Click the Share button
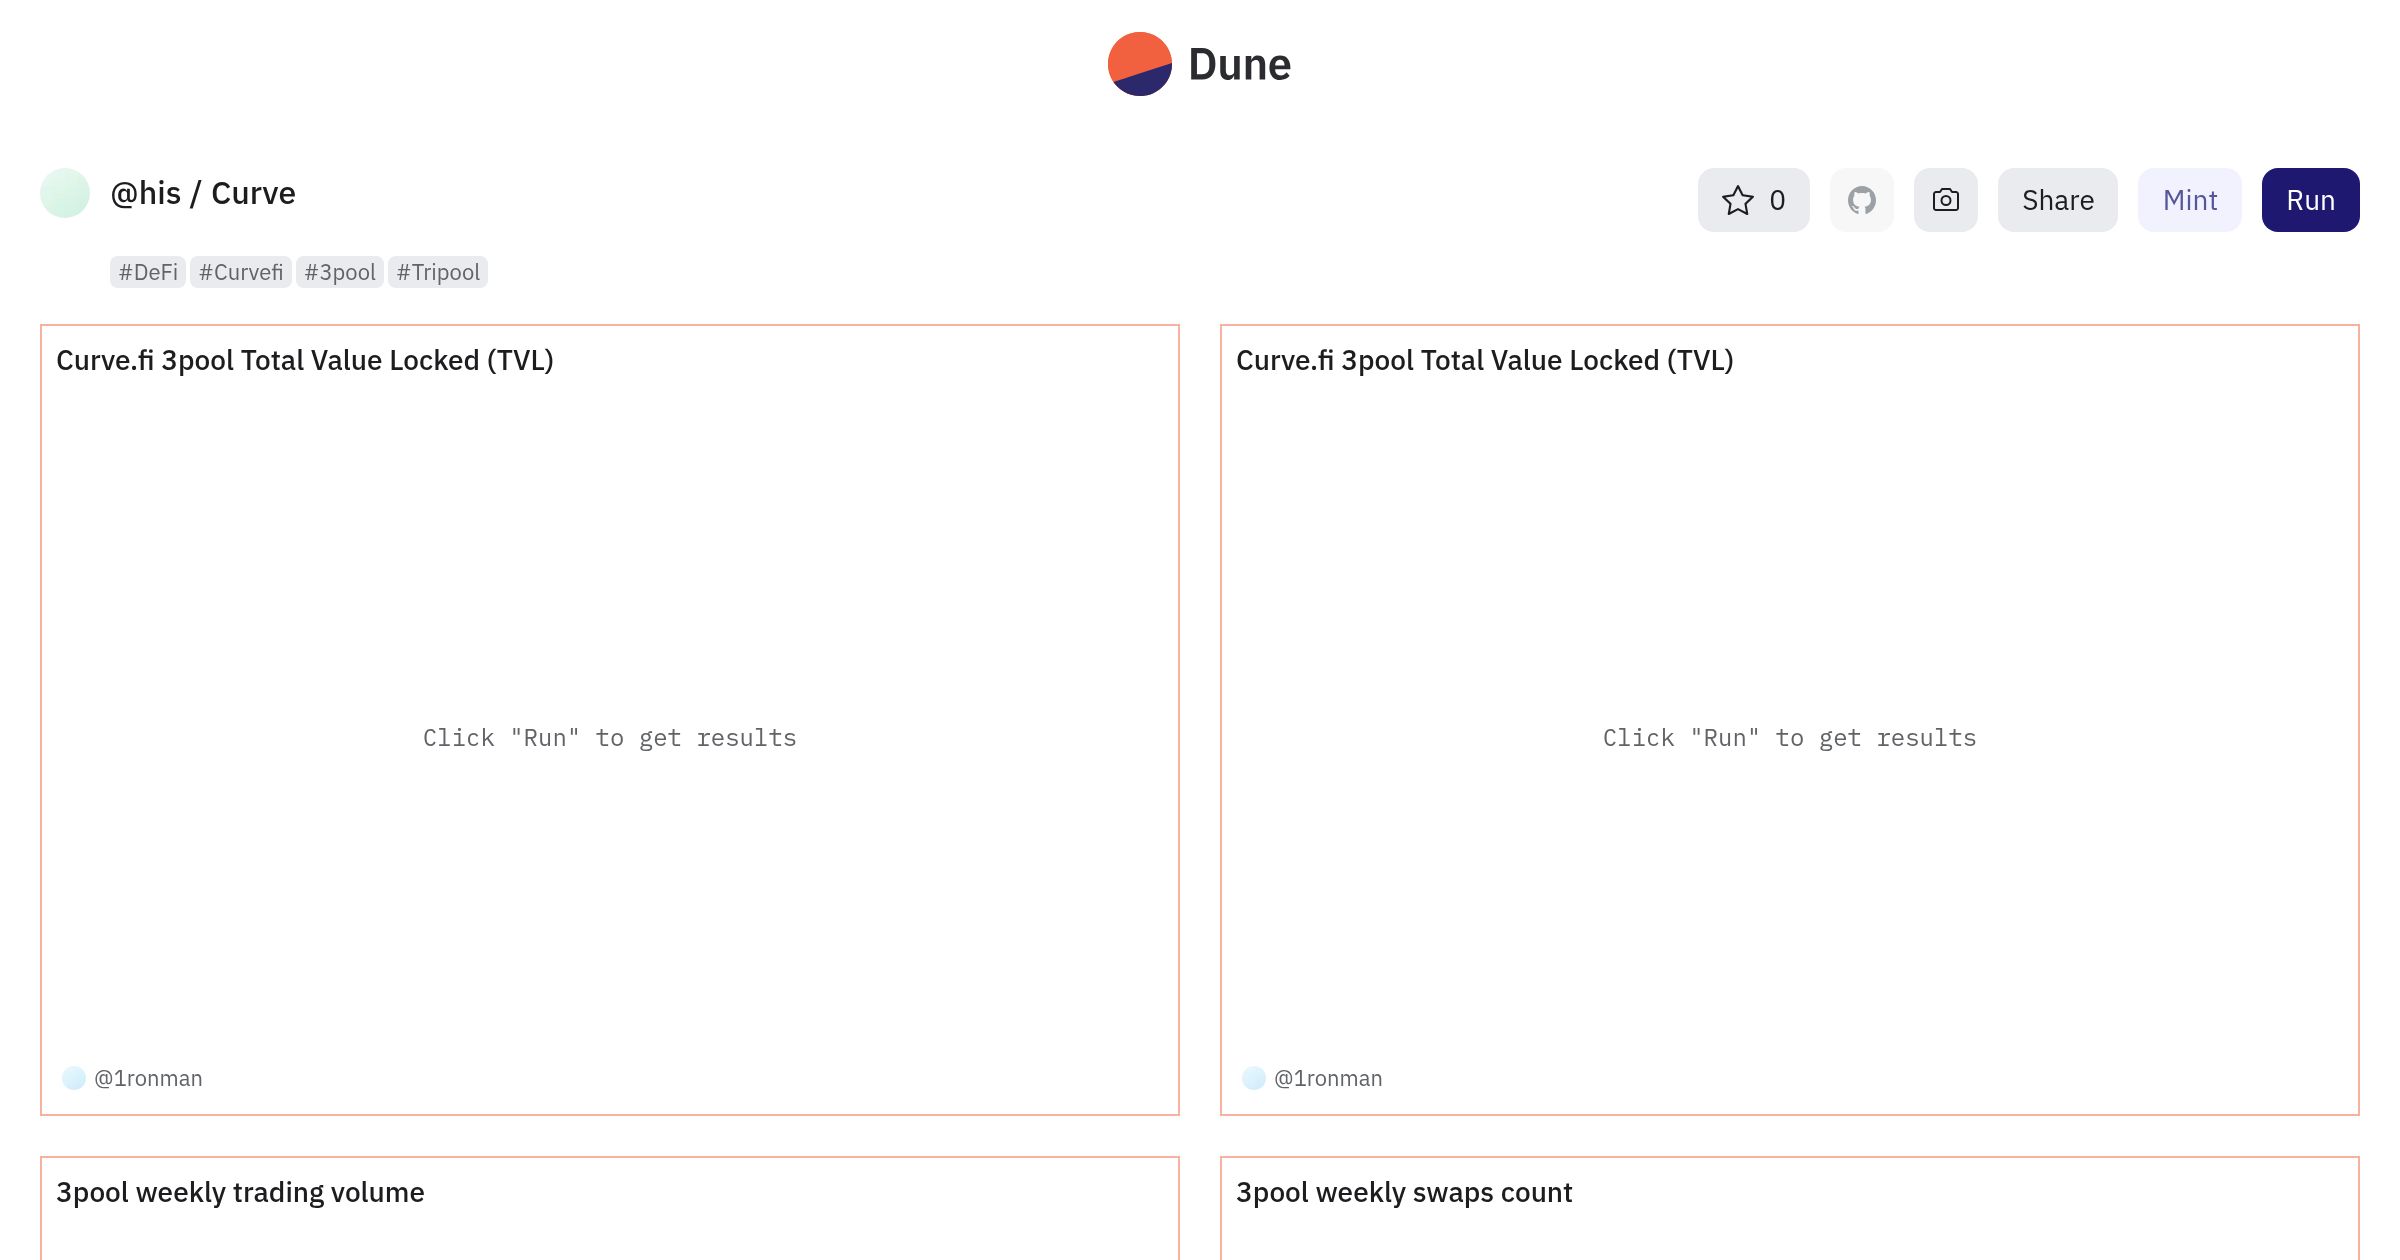The width and height of the screenshot is (2400, 1260). coord(2058,200)
